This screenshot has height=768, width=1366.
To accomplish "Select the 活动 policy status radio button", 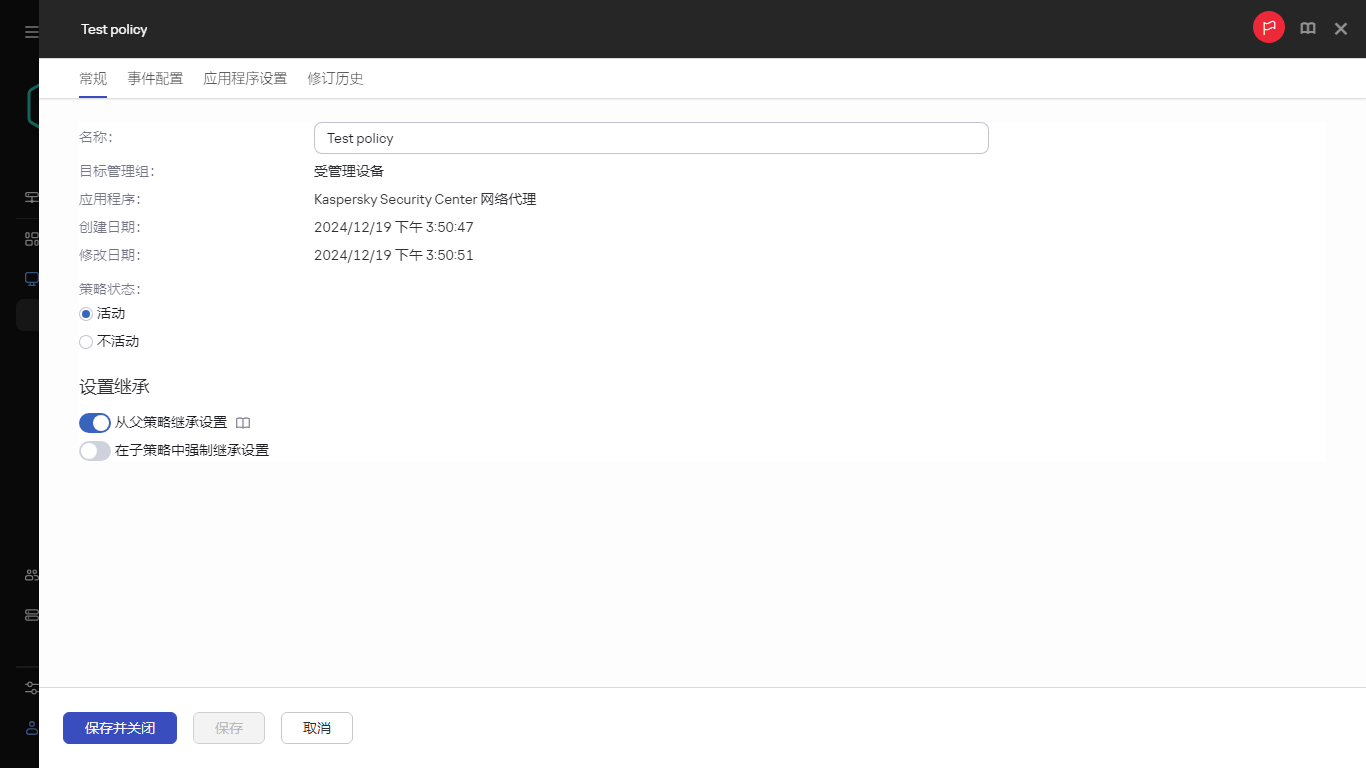I will coord(86,313).
